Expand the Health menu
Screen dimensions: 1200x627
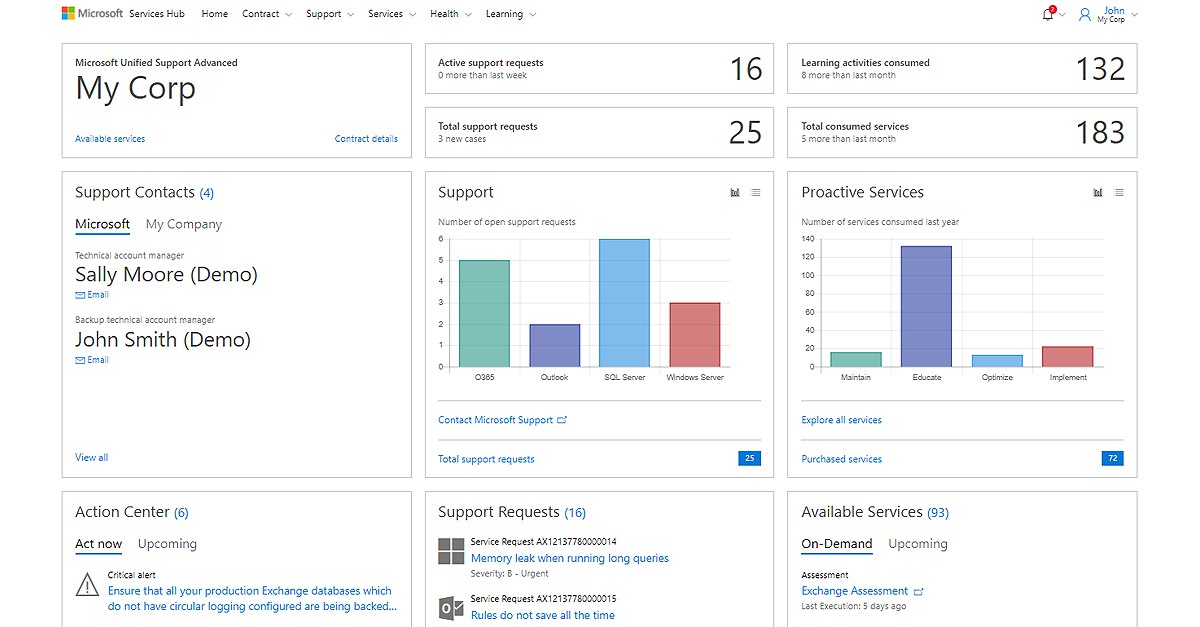pyautogui.click(x=451, y=14)
